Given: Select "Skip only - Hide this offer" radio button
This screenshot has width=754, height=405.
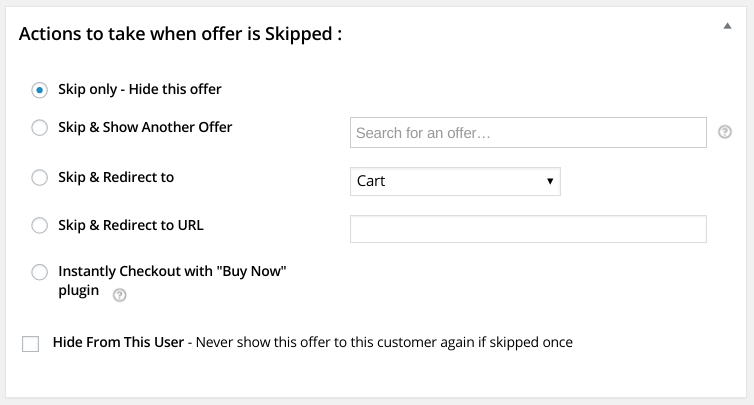Looking at the screenshot, I should click(39, 90).
